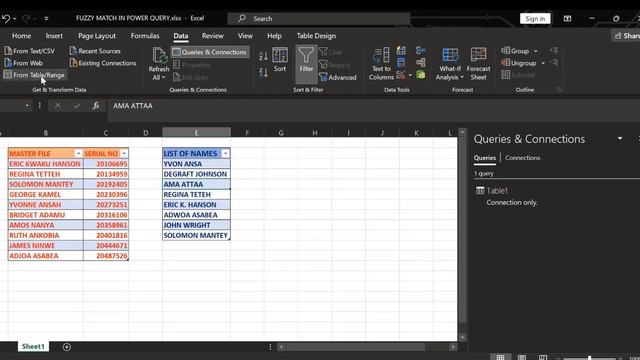The height and width of the screenshot is (360, 640).
Task: Click the ribbon display options icon
Action: pyautogui.click(x=567, y=18)
